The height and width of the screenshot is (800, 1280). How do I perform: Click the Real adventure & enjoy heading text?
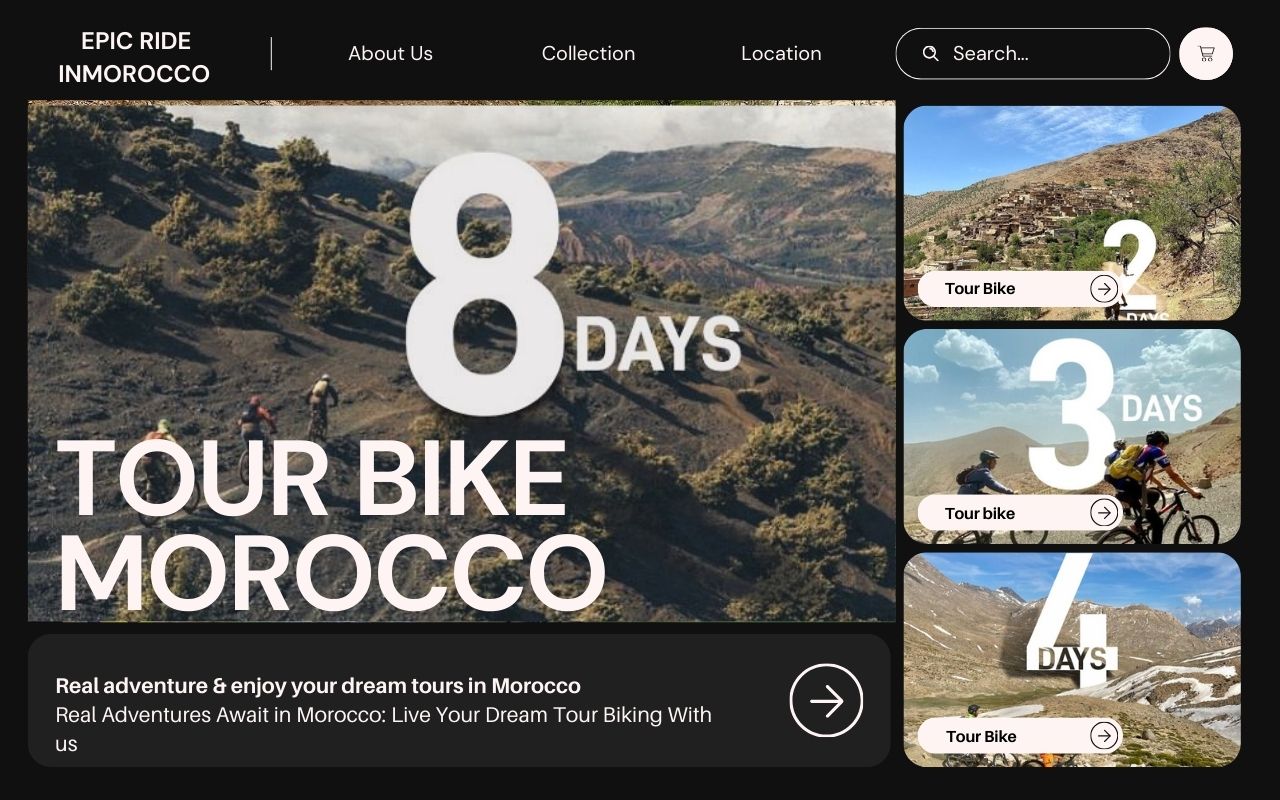coord(318,686)
